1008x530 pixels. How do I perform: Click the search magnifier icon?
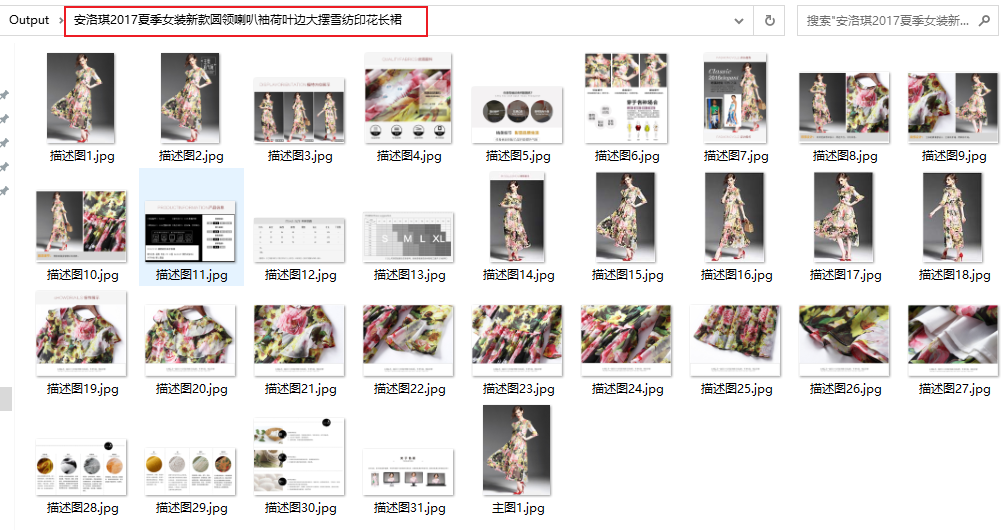984,21
